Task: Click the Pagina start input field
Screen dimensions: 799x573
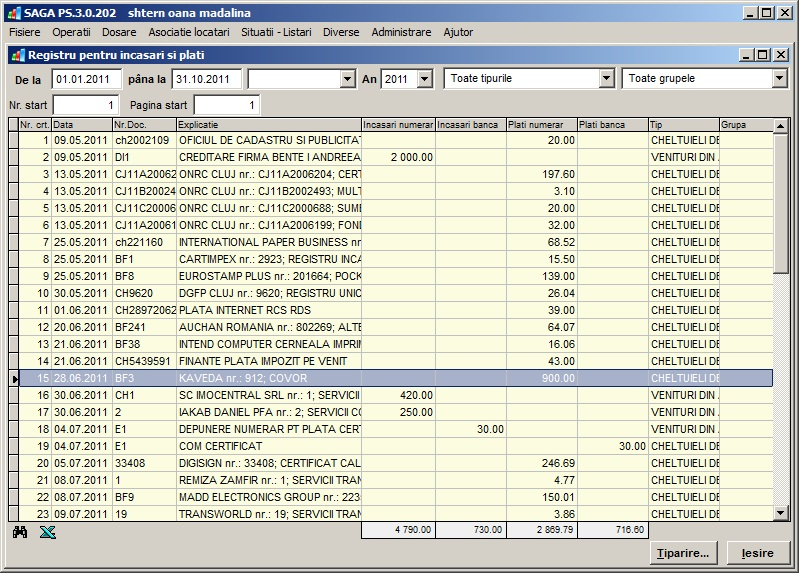Action: point(227,106)
